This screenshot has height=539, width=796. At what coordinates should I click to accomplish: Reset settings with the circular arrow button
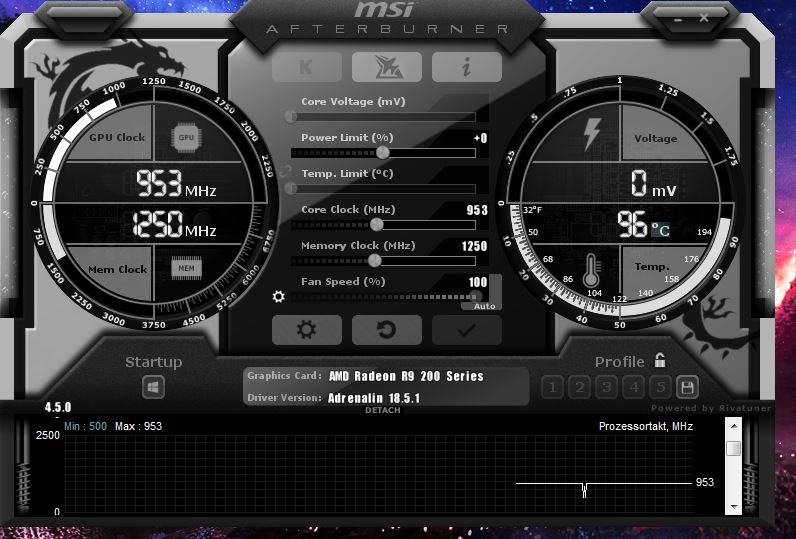[x=387, y=330]
